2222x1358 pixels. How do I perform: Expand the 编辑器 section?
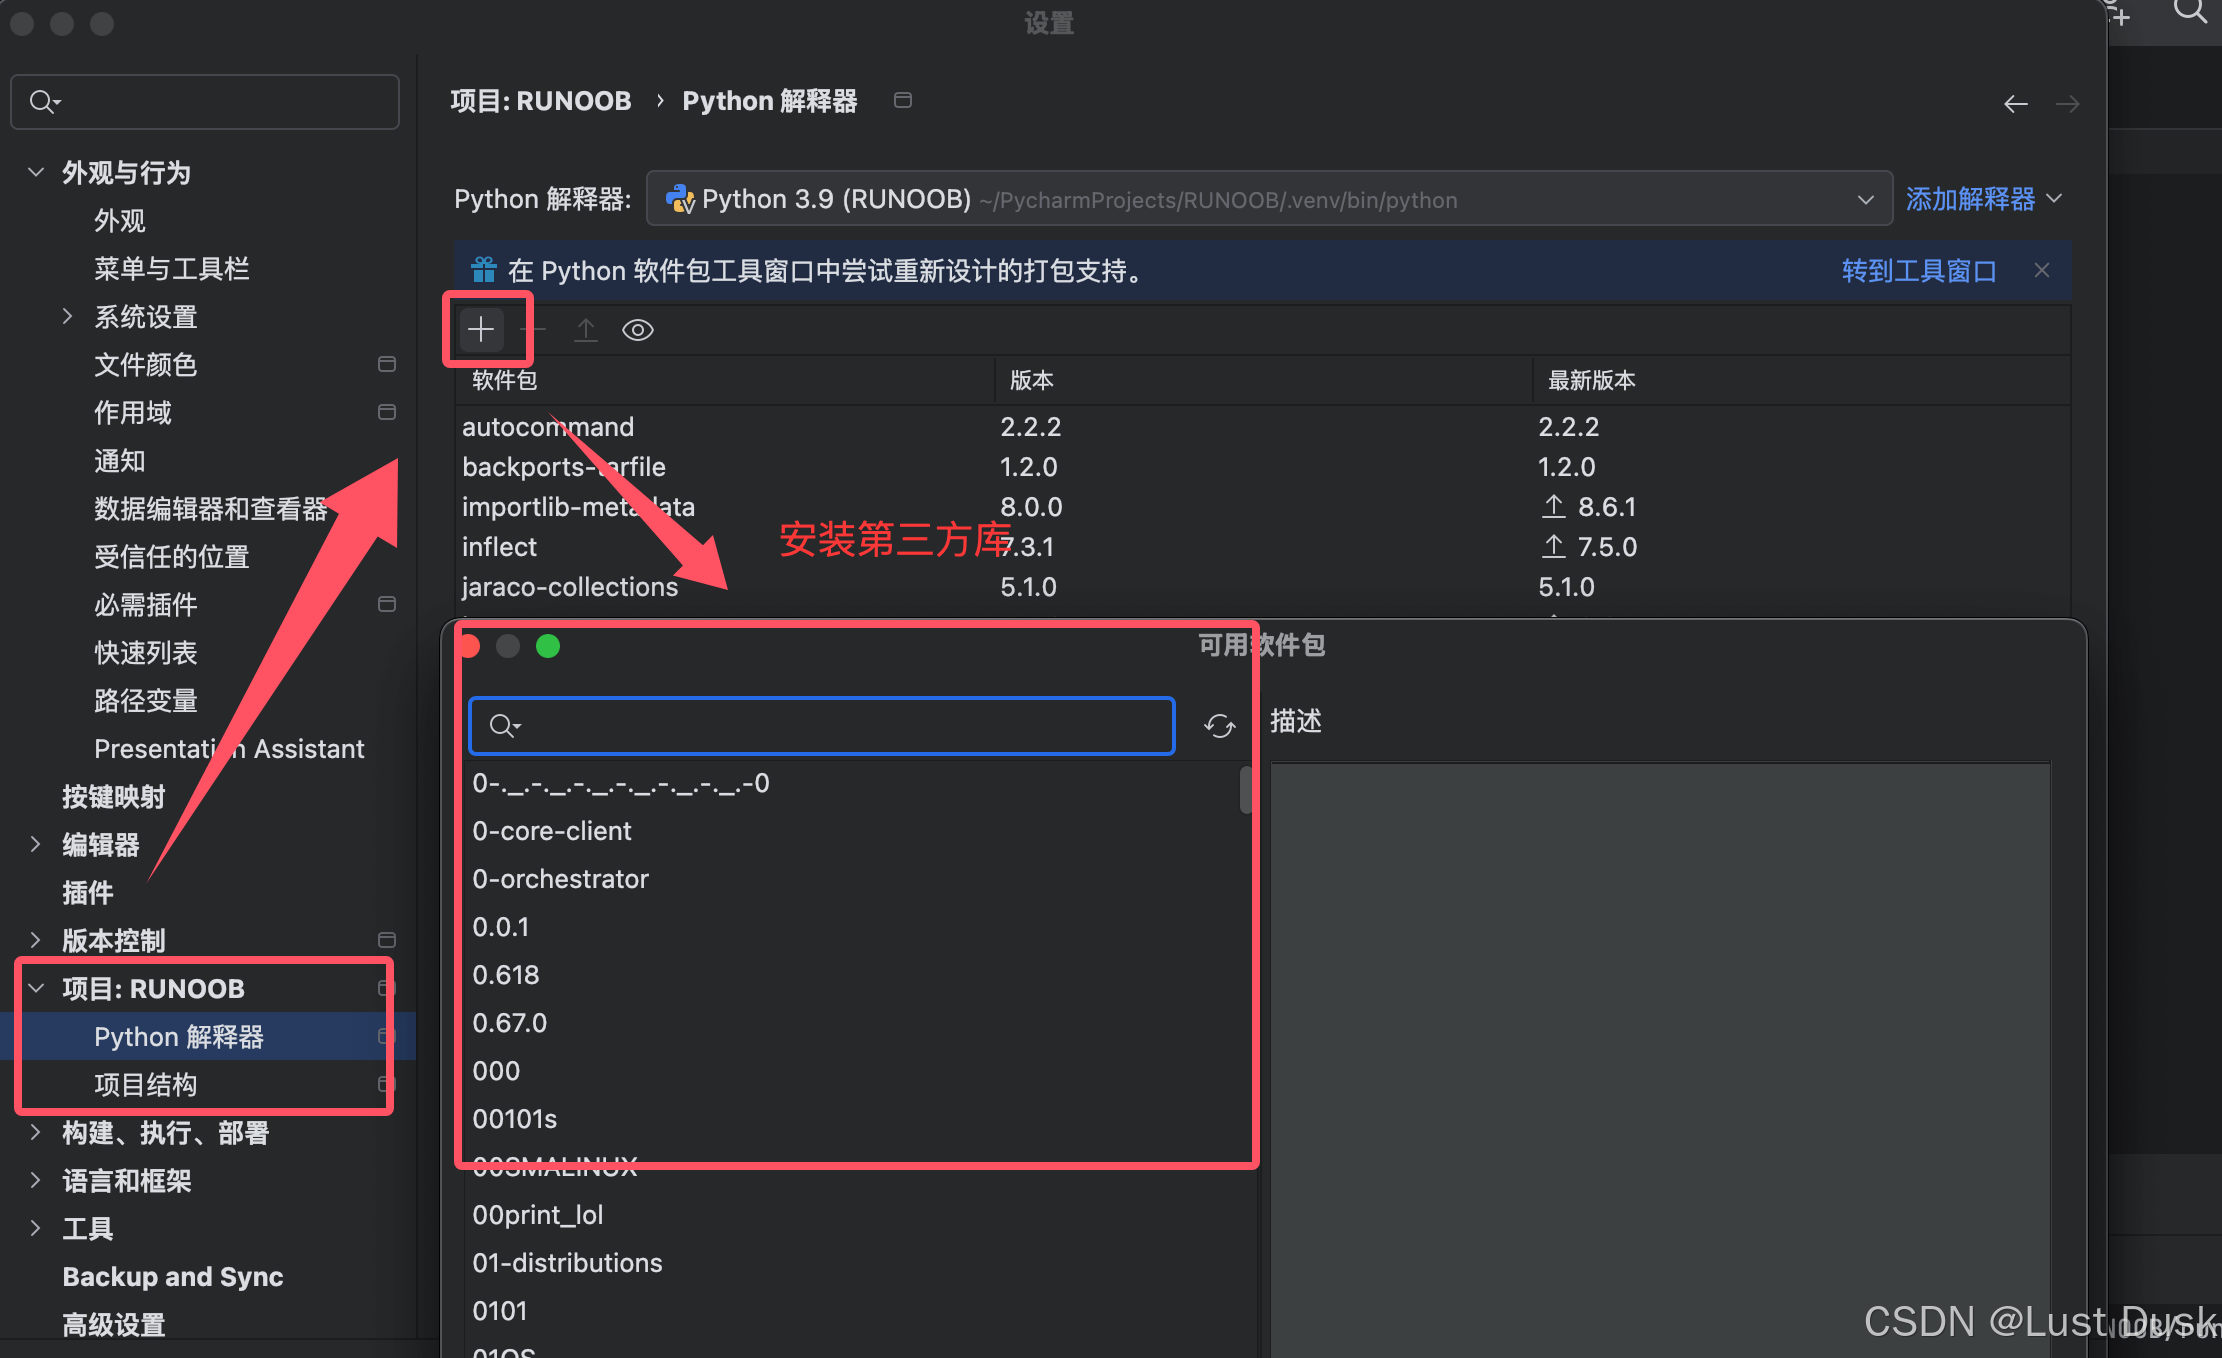pyautogui.click(x=36, y=844)
